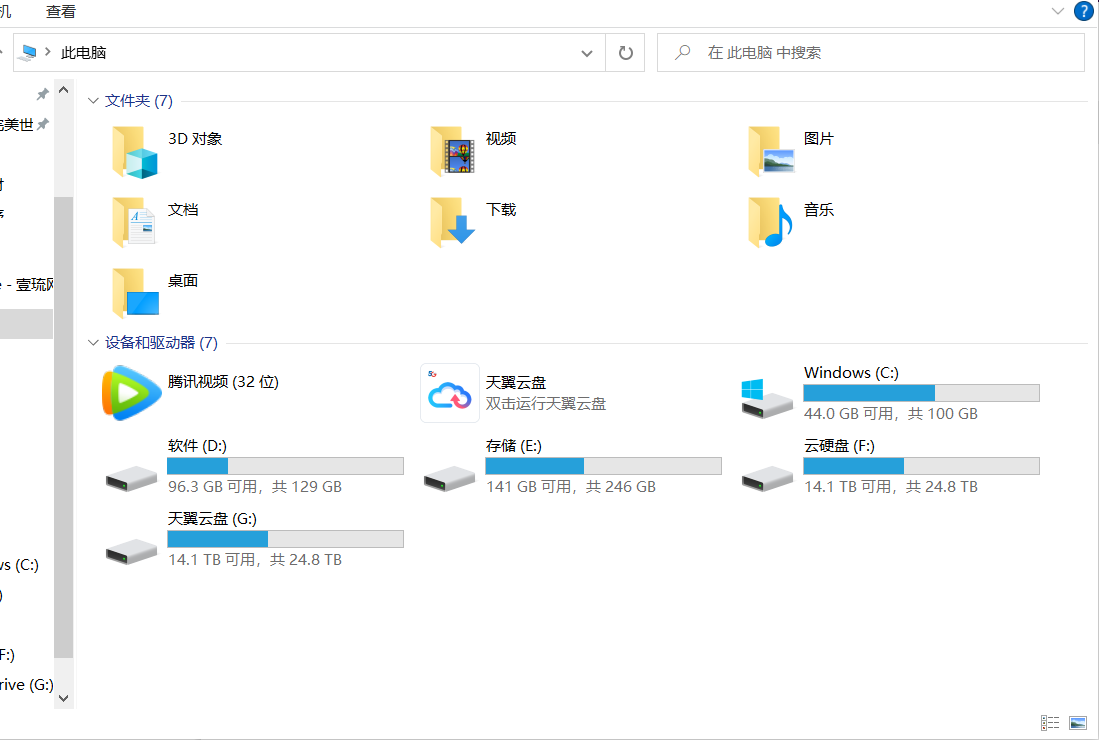This screenshot has height=740, width=1099.
Task: Click the 在 此电脑 中搜索 search field
Action: (x=871, y=53)
